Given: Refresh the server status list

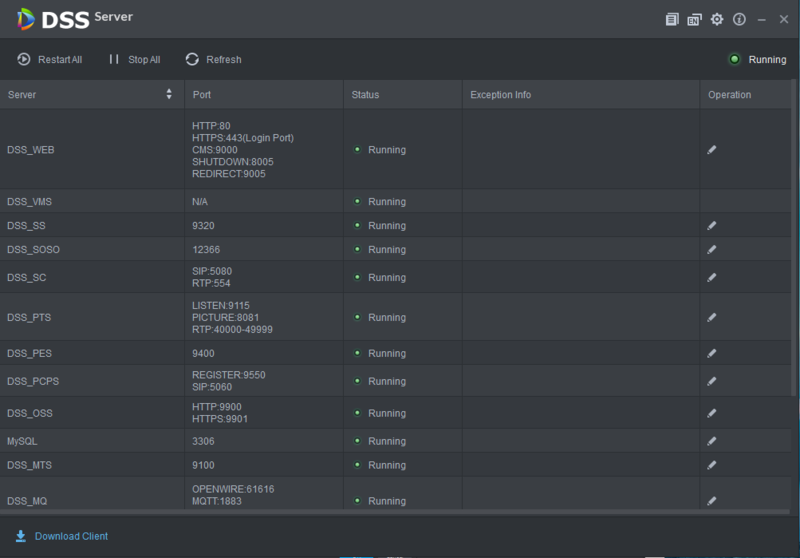Looking at the screenshot, I should pyautogui.click(x=213, y=60).
